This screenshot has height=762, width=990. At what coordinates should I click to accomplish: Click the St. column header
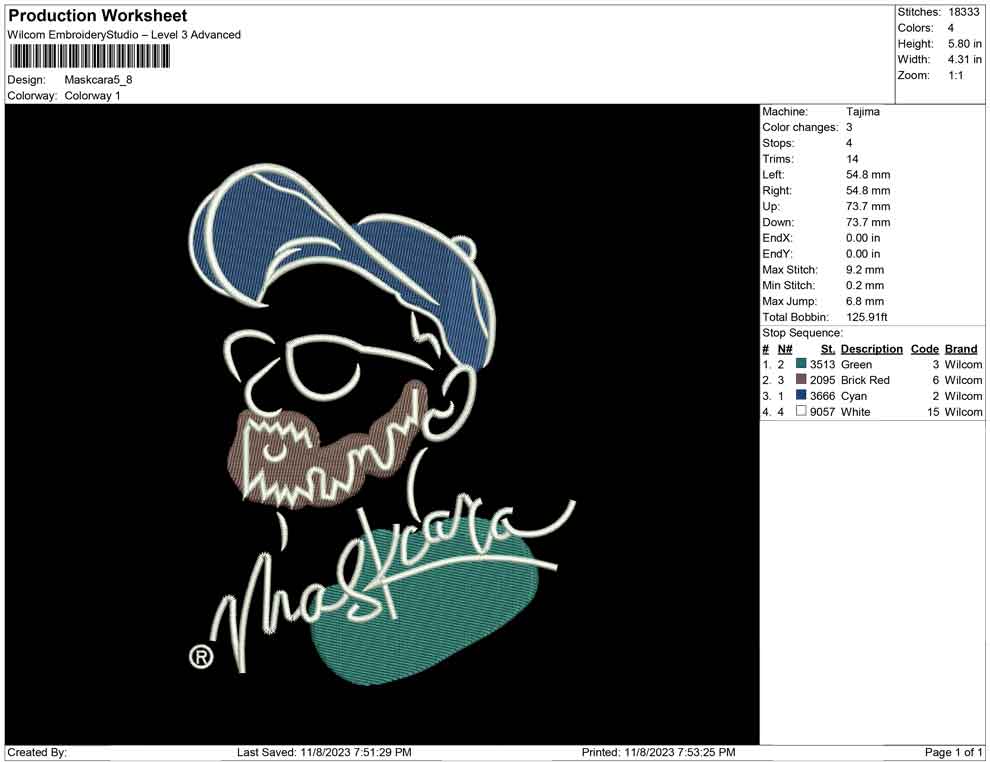[828, 349]
